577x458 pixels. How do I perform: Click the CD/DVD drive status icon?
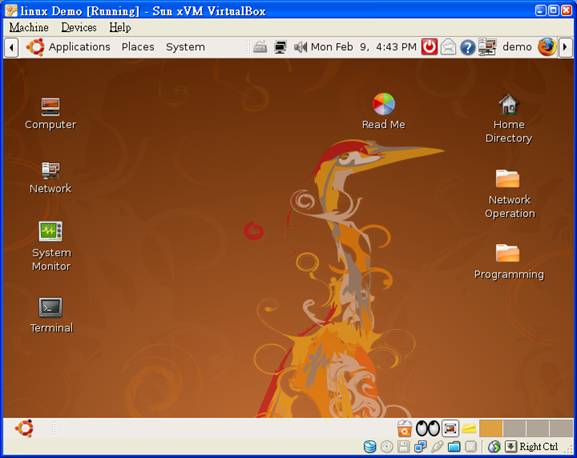pos(386,447)
